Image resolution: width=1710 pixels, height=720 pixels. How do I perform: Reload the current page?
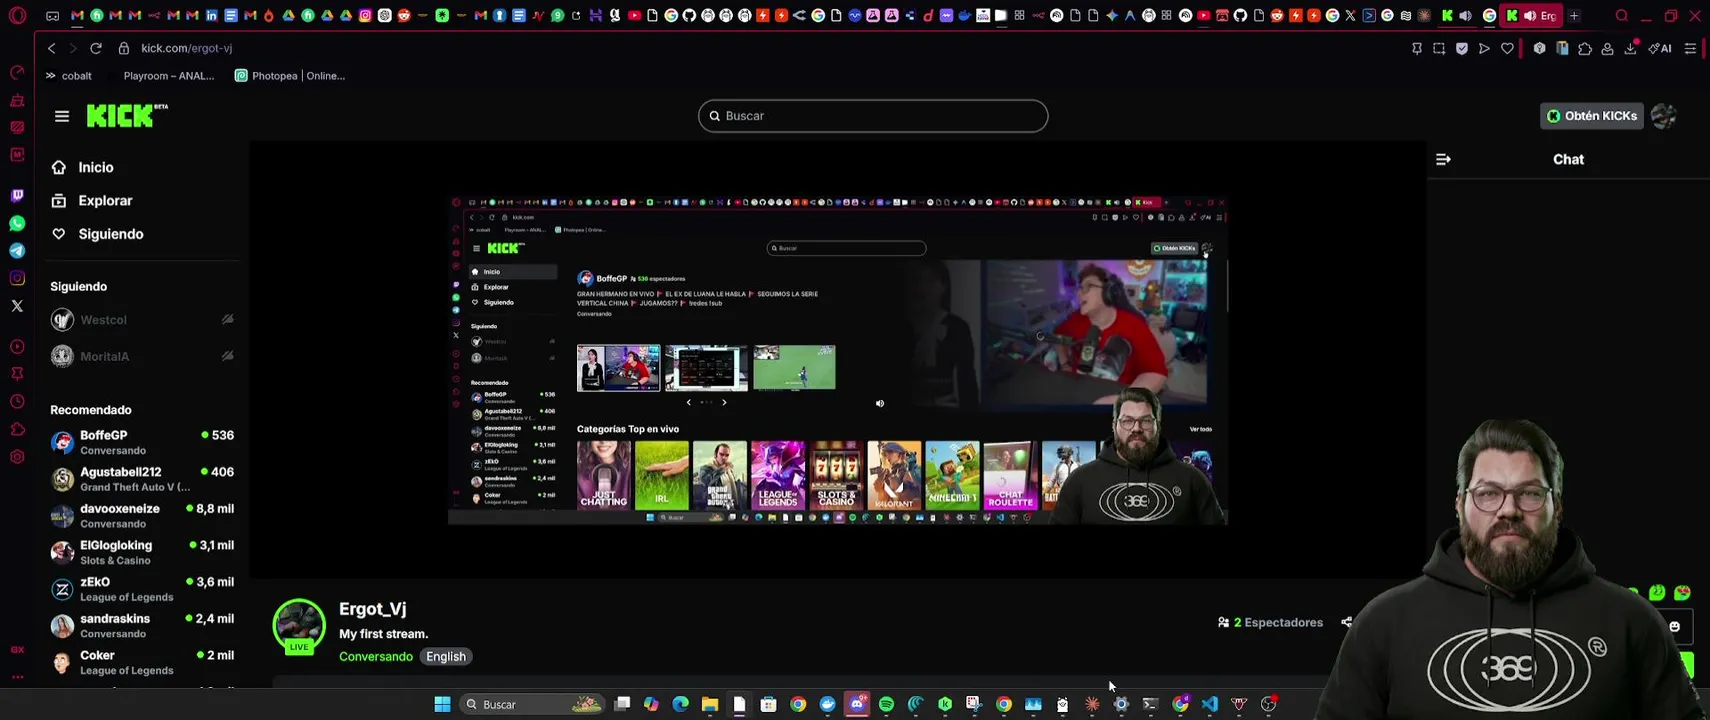[96, 48]
